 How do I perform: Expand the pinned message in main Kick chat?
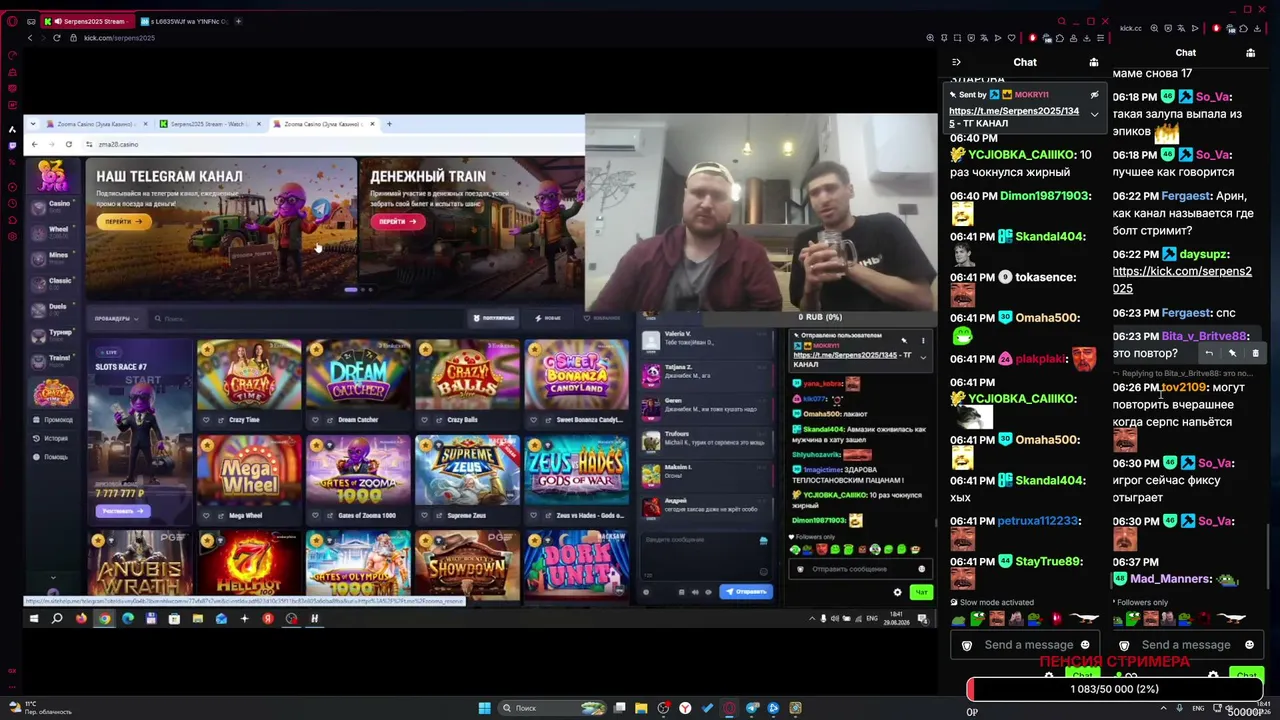click(1094, 114)
